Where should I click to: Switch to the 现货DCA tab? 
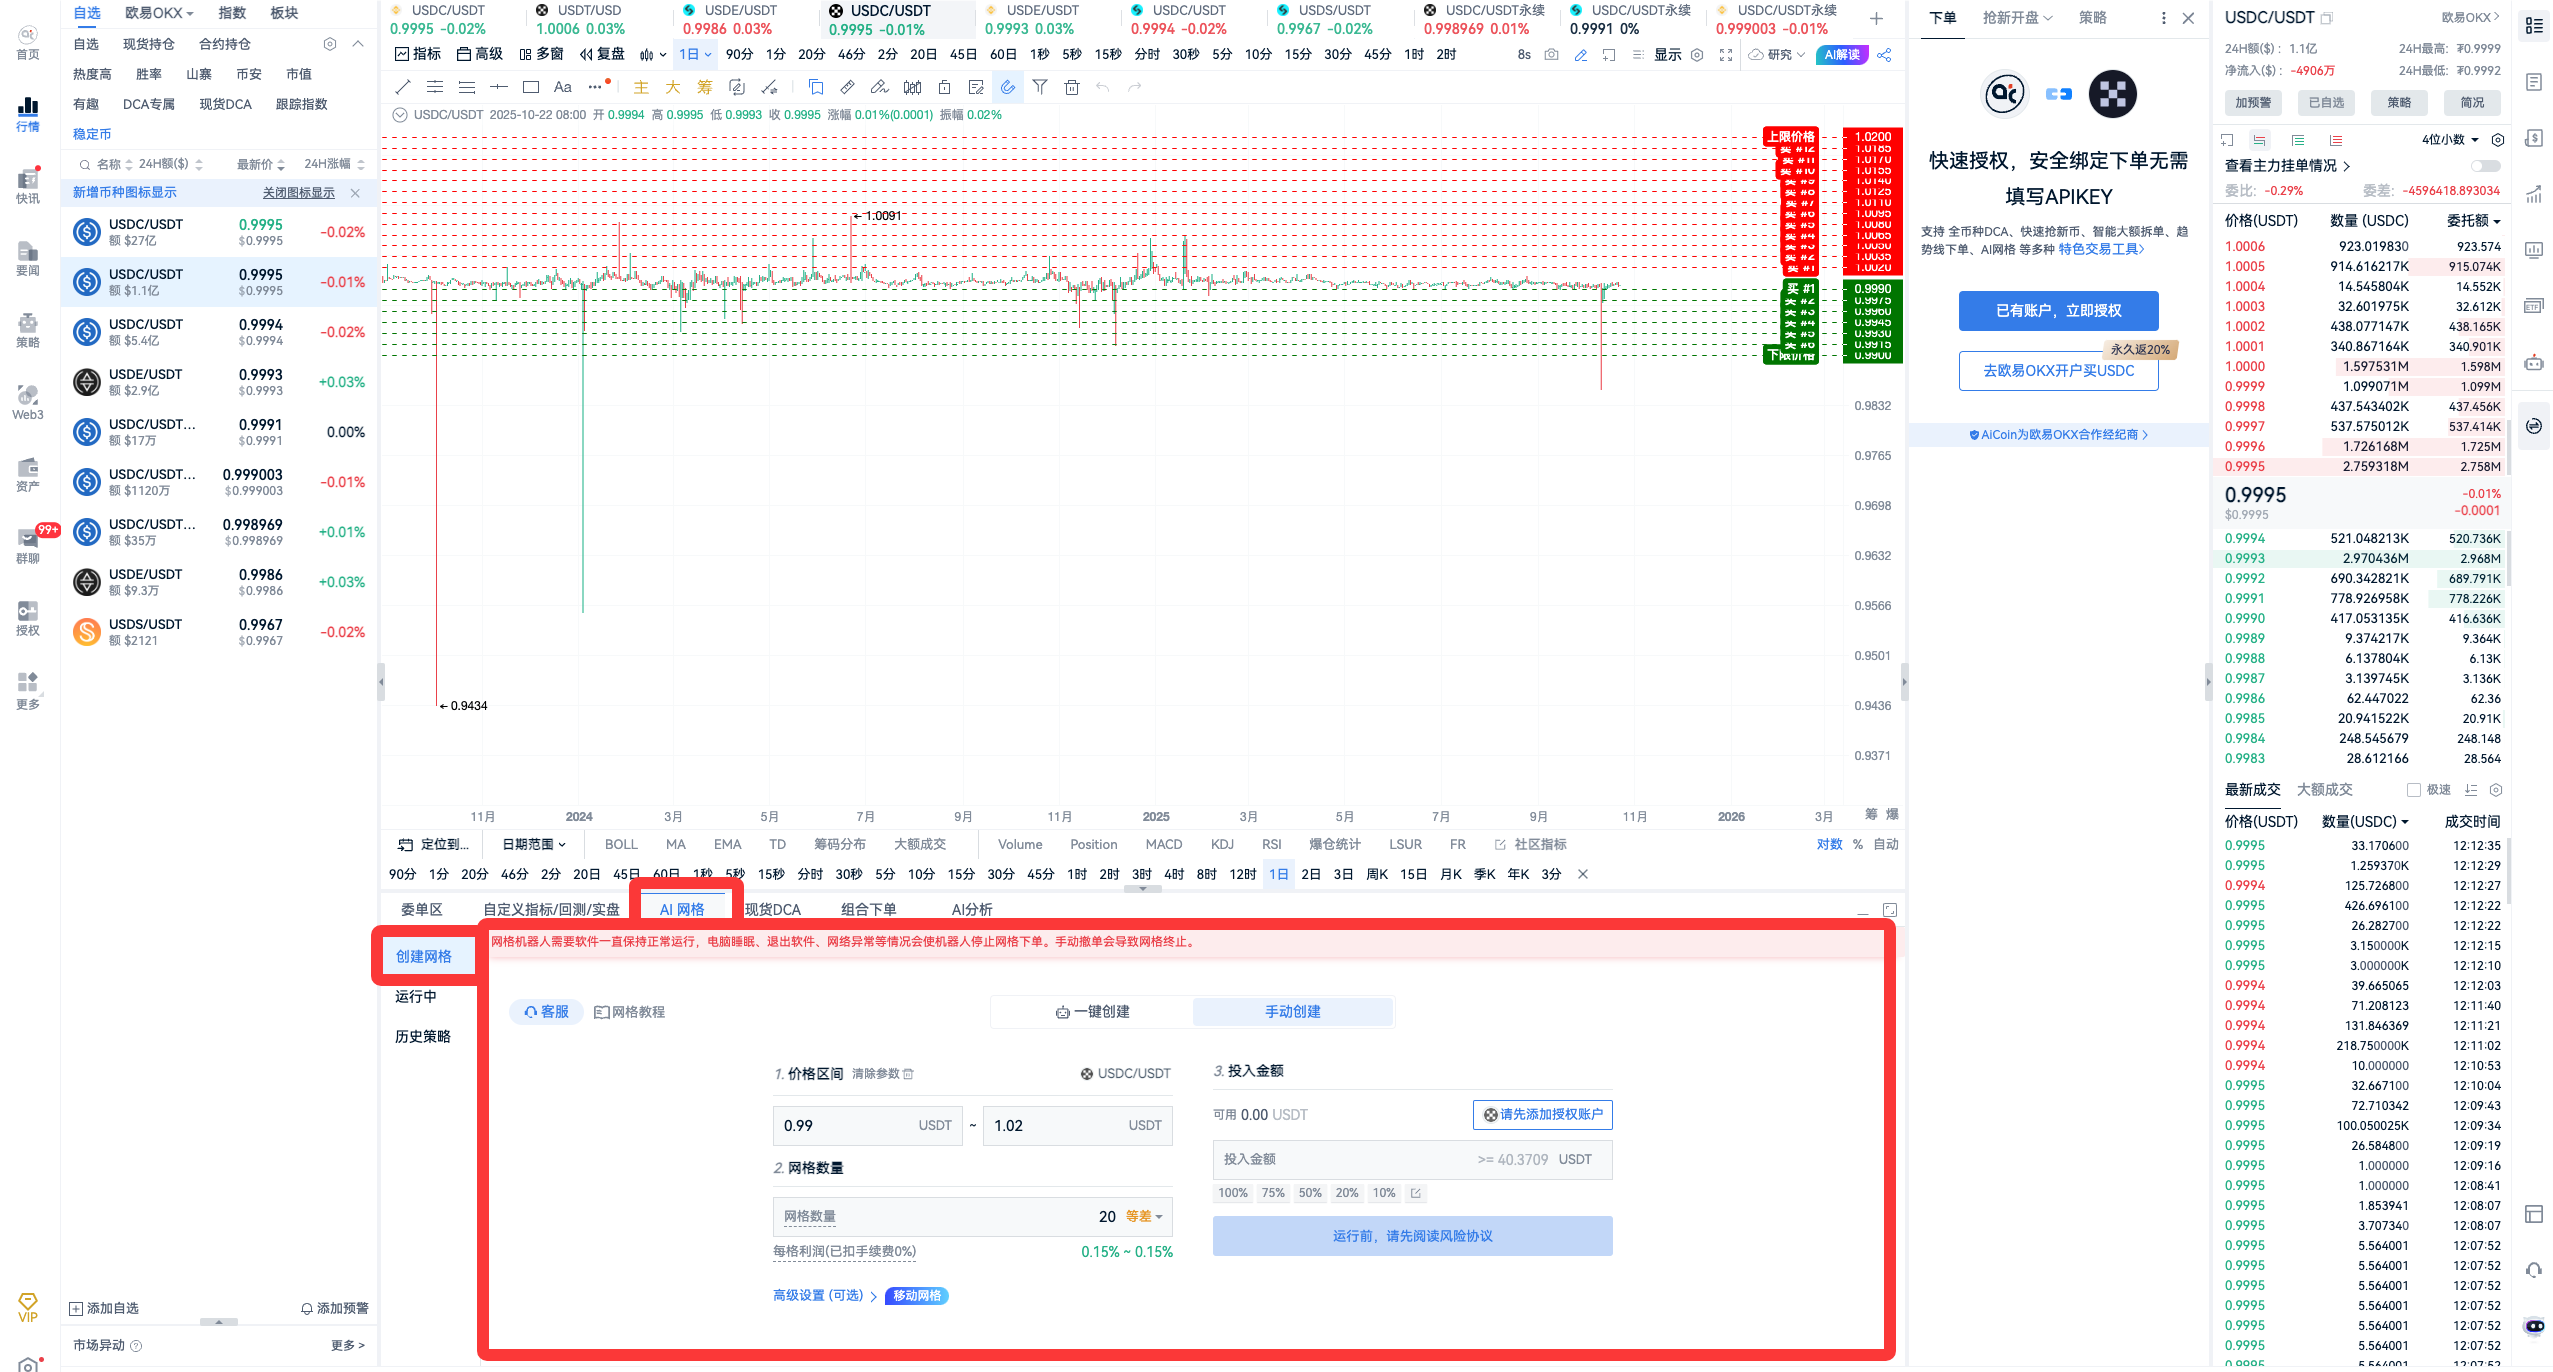772,909
